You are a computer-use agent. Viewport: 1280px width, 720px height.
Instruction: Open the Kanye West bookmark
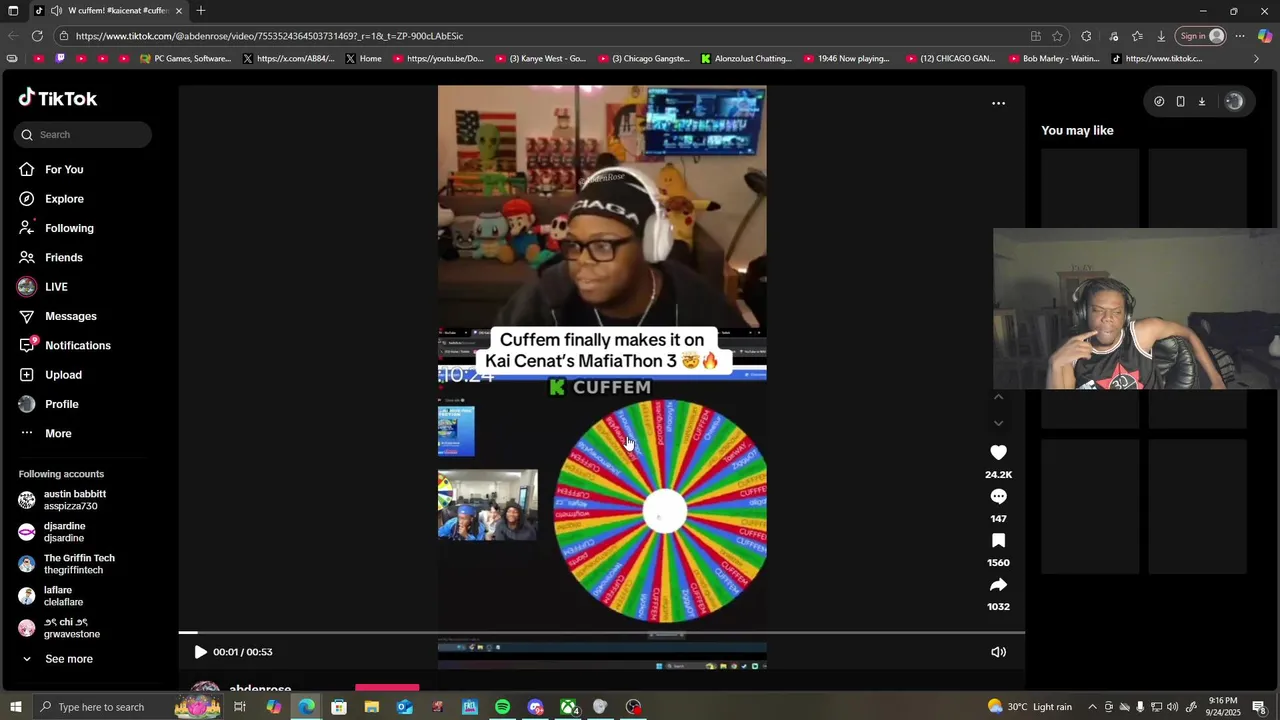(541, 58)
